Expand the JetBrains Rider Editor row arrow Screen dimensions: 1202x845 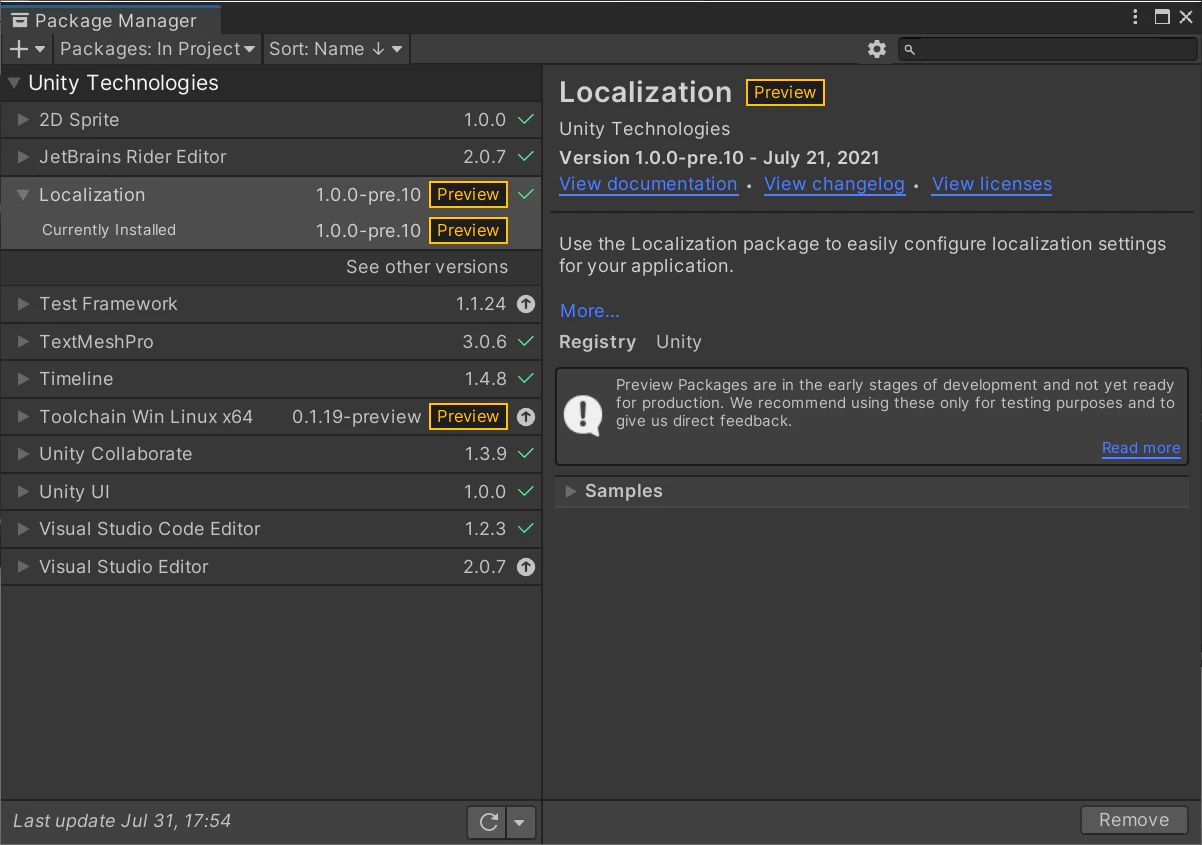(x=24, y=157)
